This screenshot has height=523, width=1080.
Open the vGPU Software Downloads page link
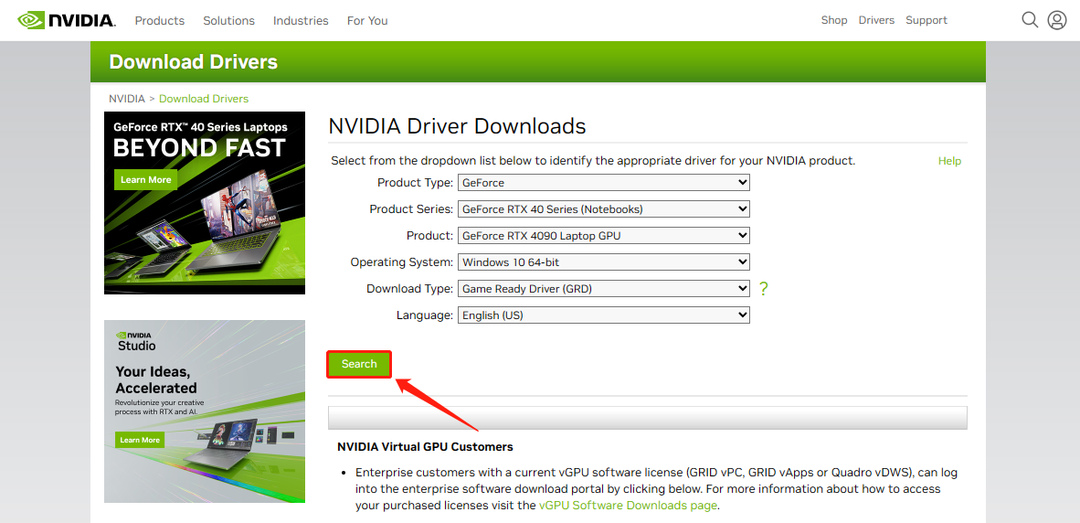pos(628,506)
